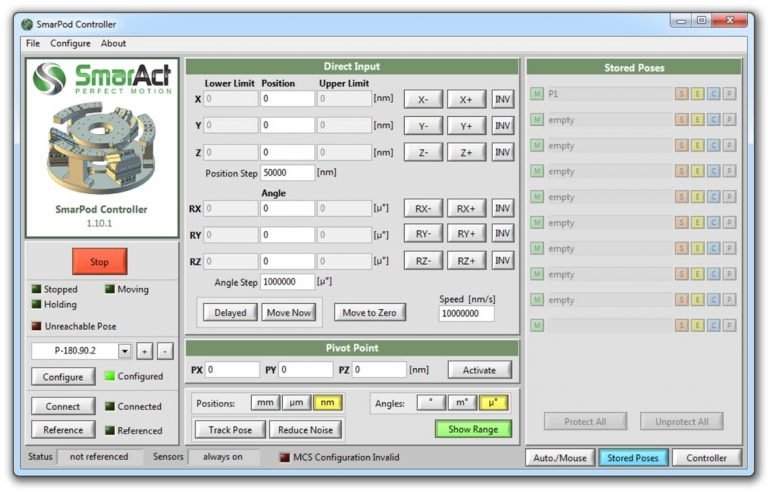This screenshot has width=768, height=492.
Task: Open the File menu
Action: point(33,43)
